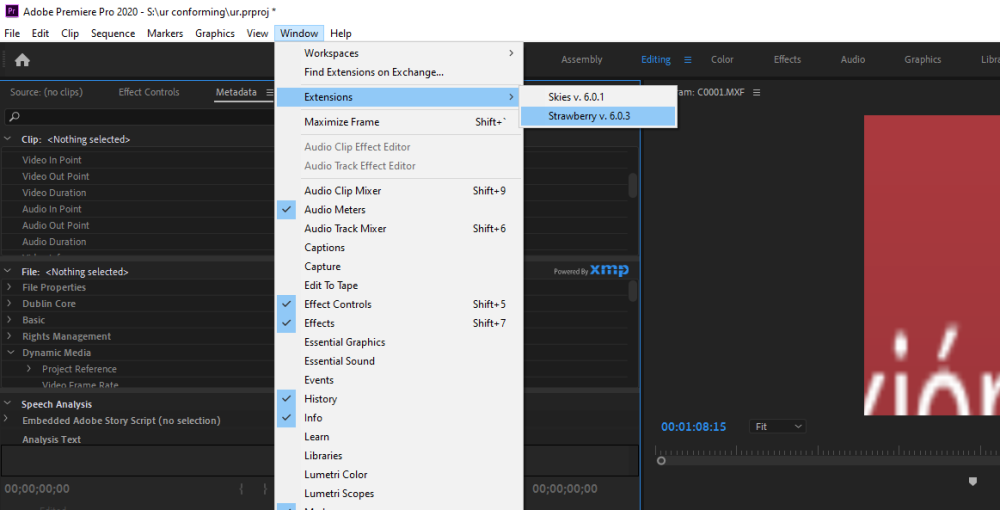1000x510 pixels.
Task: Switch to Audio workspace
Action: coord(853,59)
